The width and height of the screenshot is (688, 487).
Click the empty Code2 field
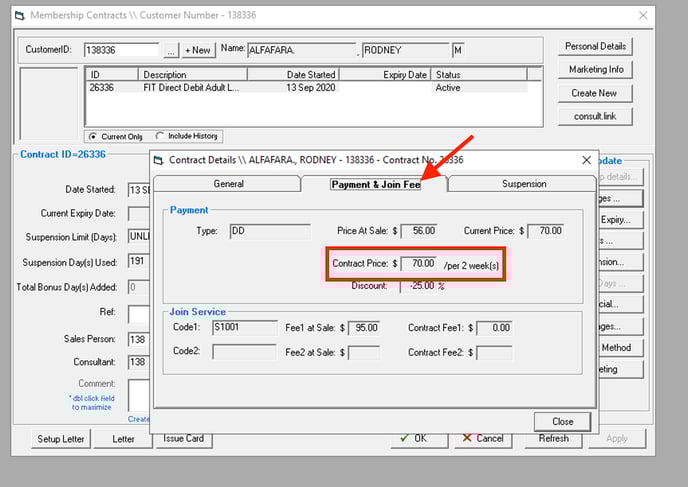[x=244, y=352]
